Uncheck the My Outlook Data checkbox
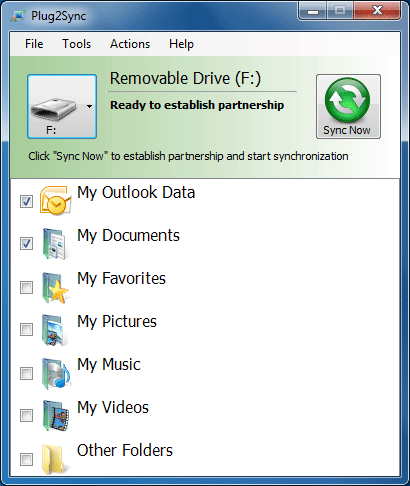Screen dimensions: 410x486 (26, 201)
